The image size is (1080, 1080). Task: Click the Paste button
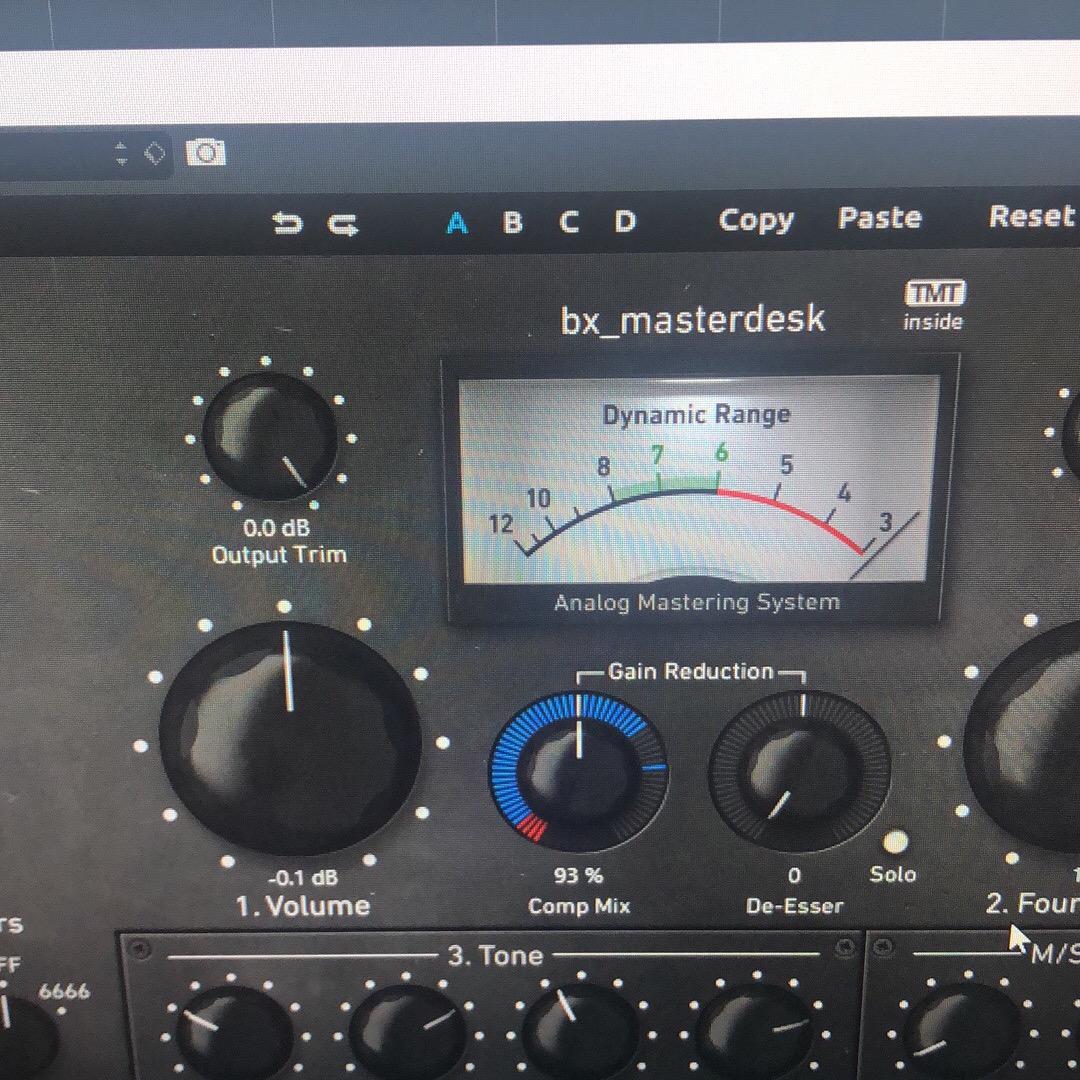880,218
